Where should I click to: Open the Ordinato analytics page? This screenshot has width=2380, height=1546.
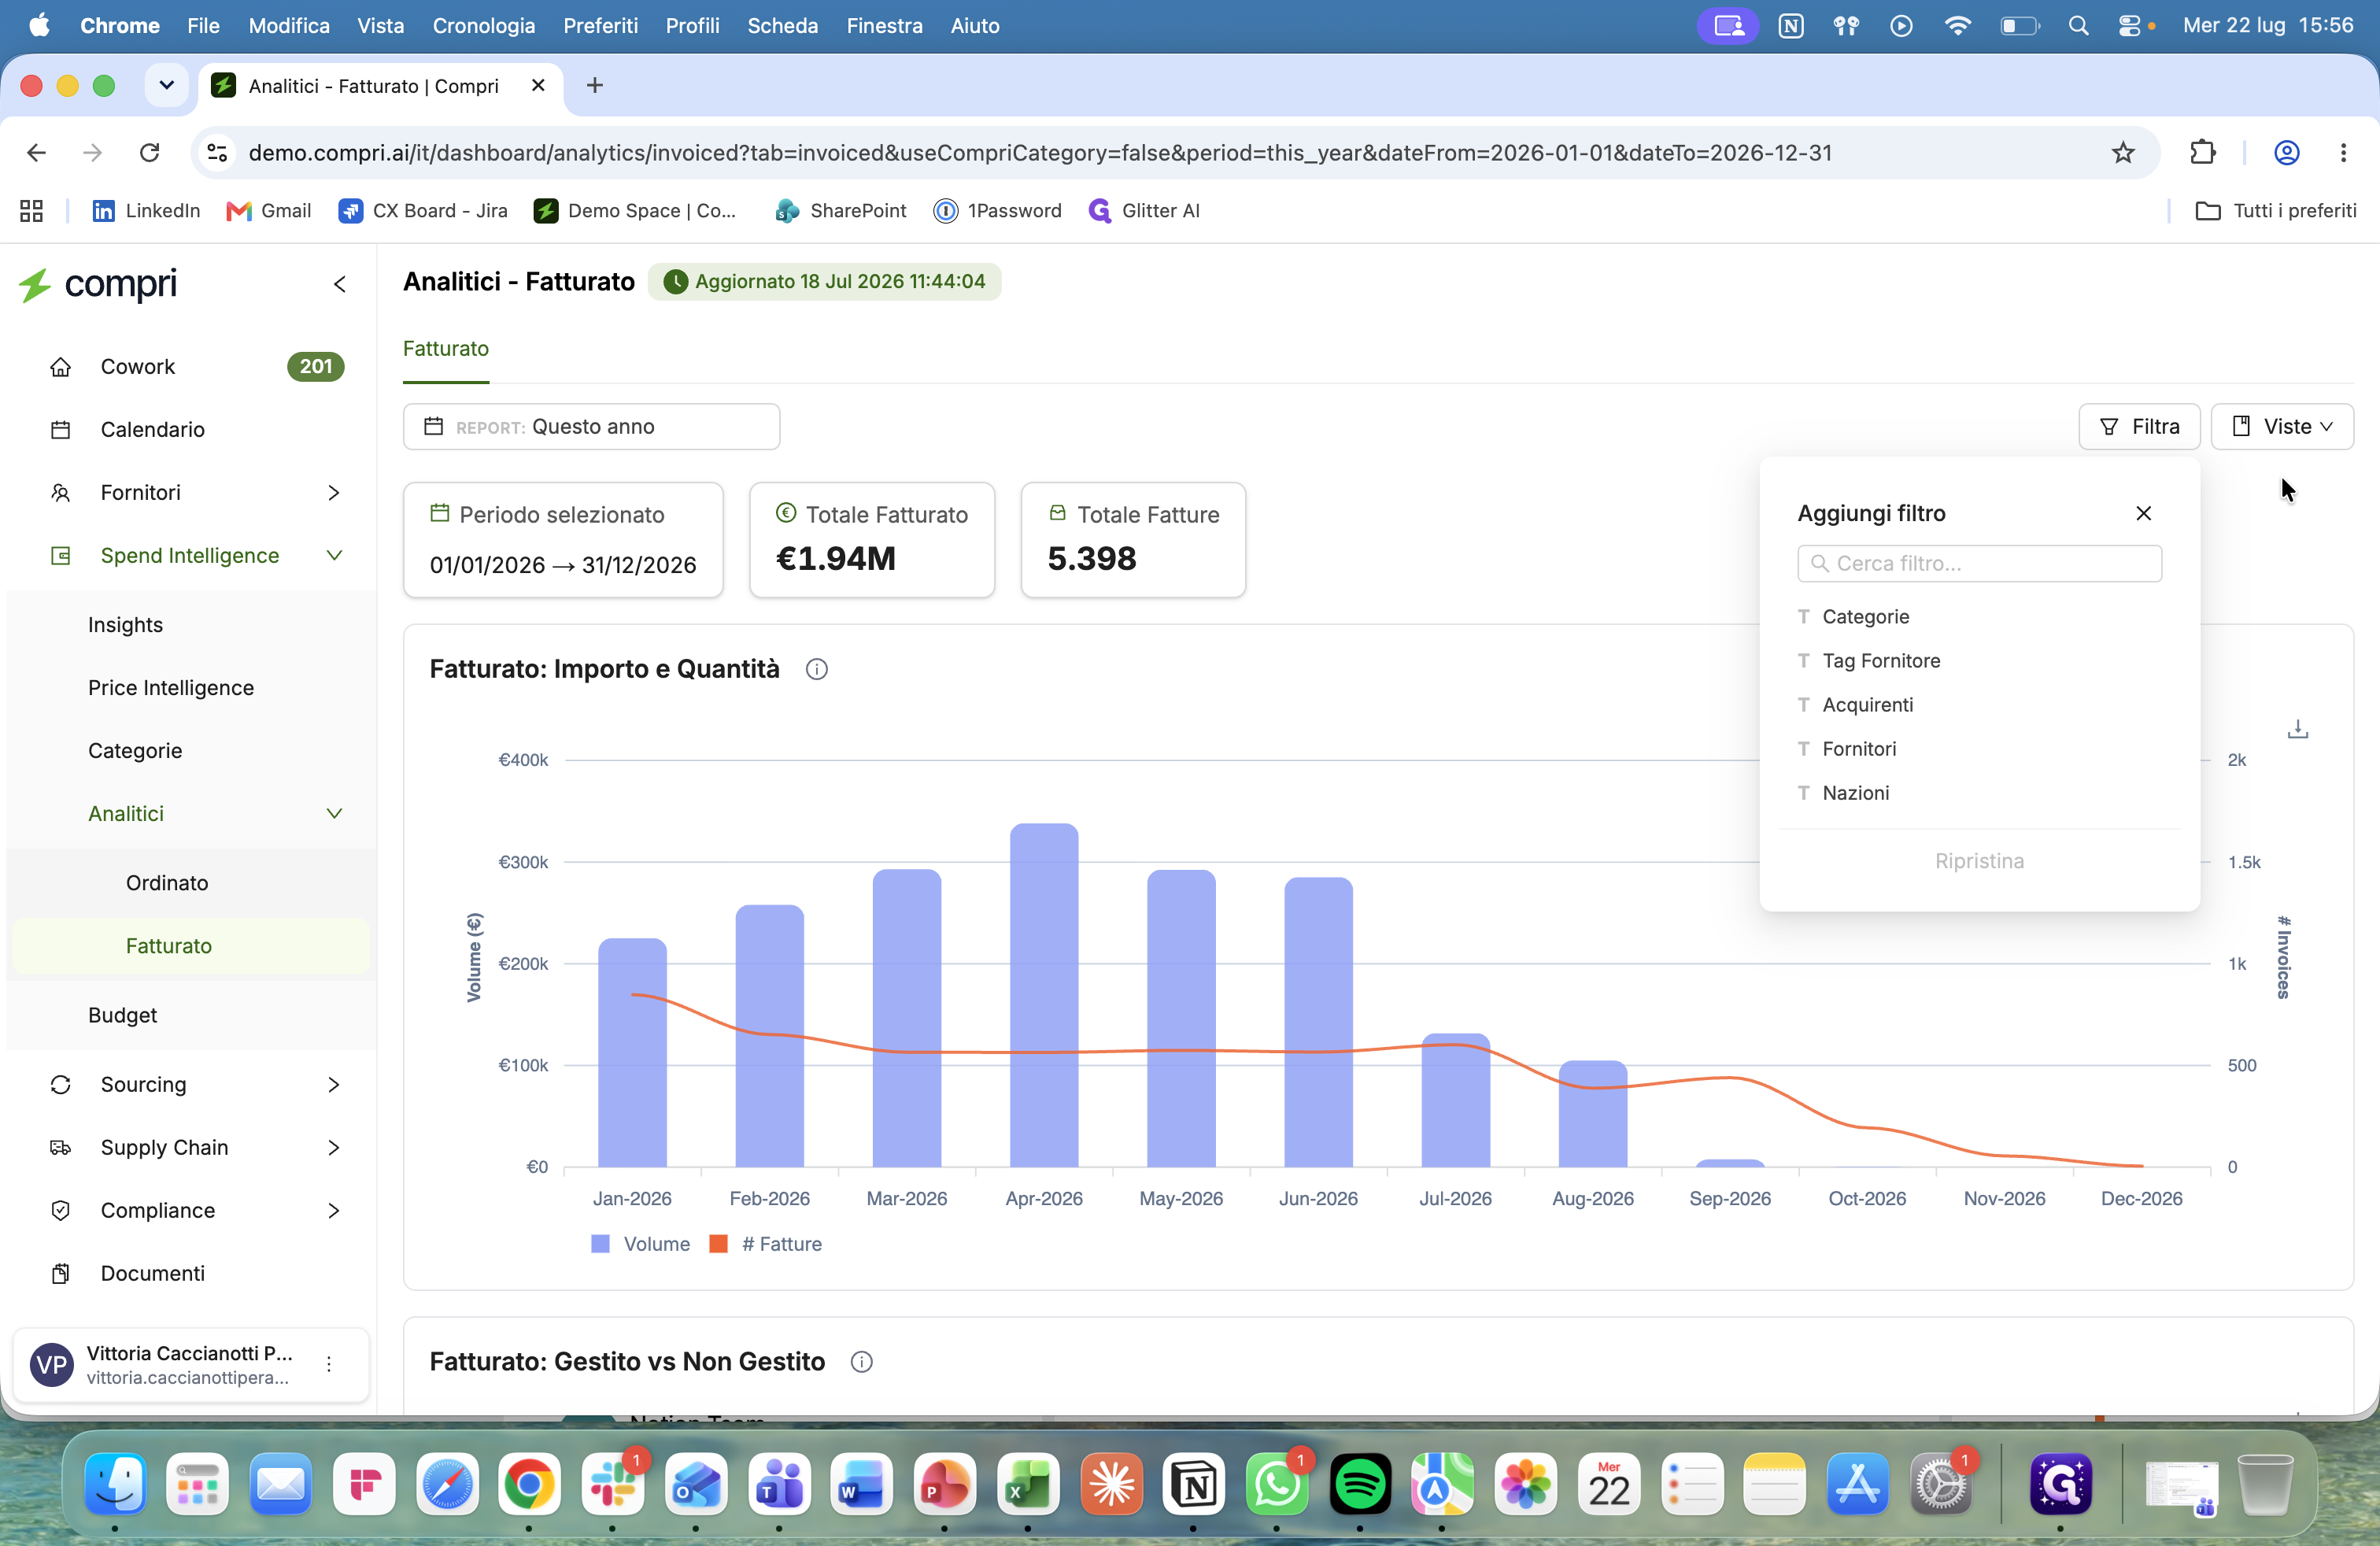[167, 883]
